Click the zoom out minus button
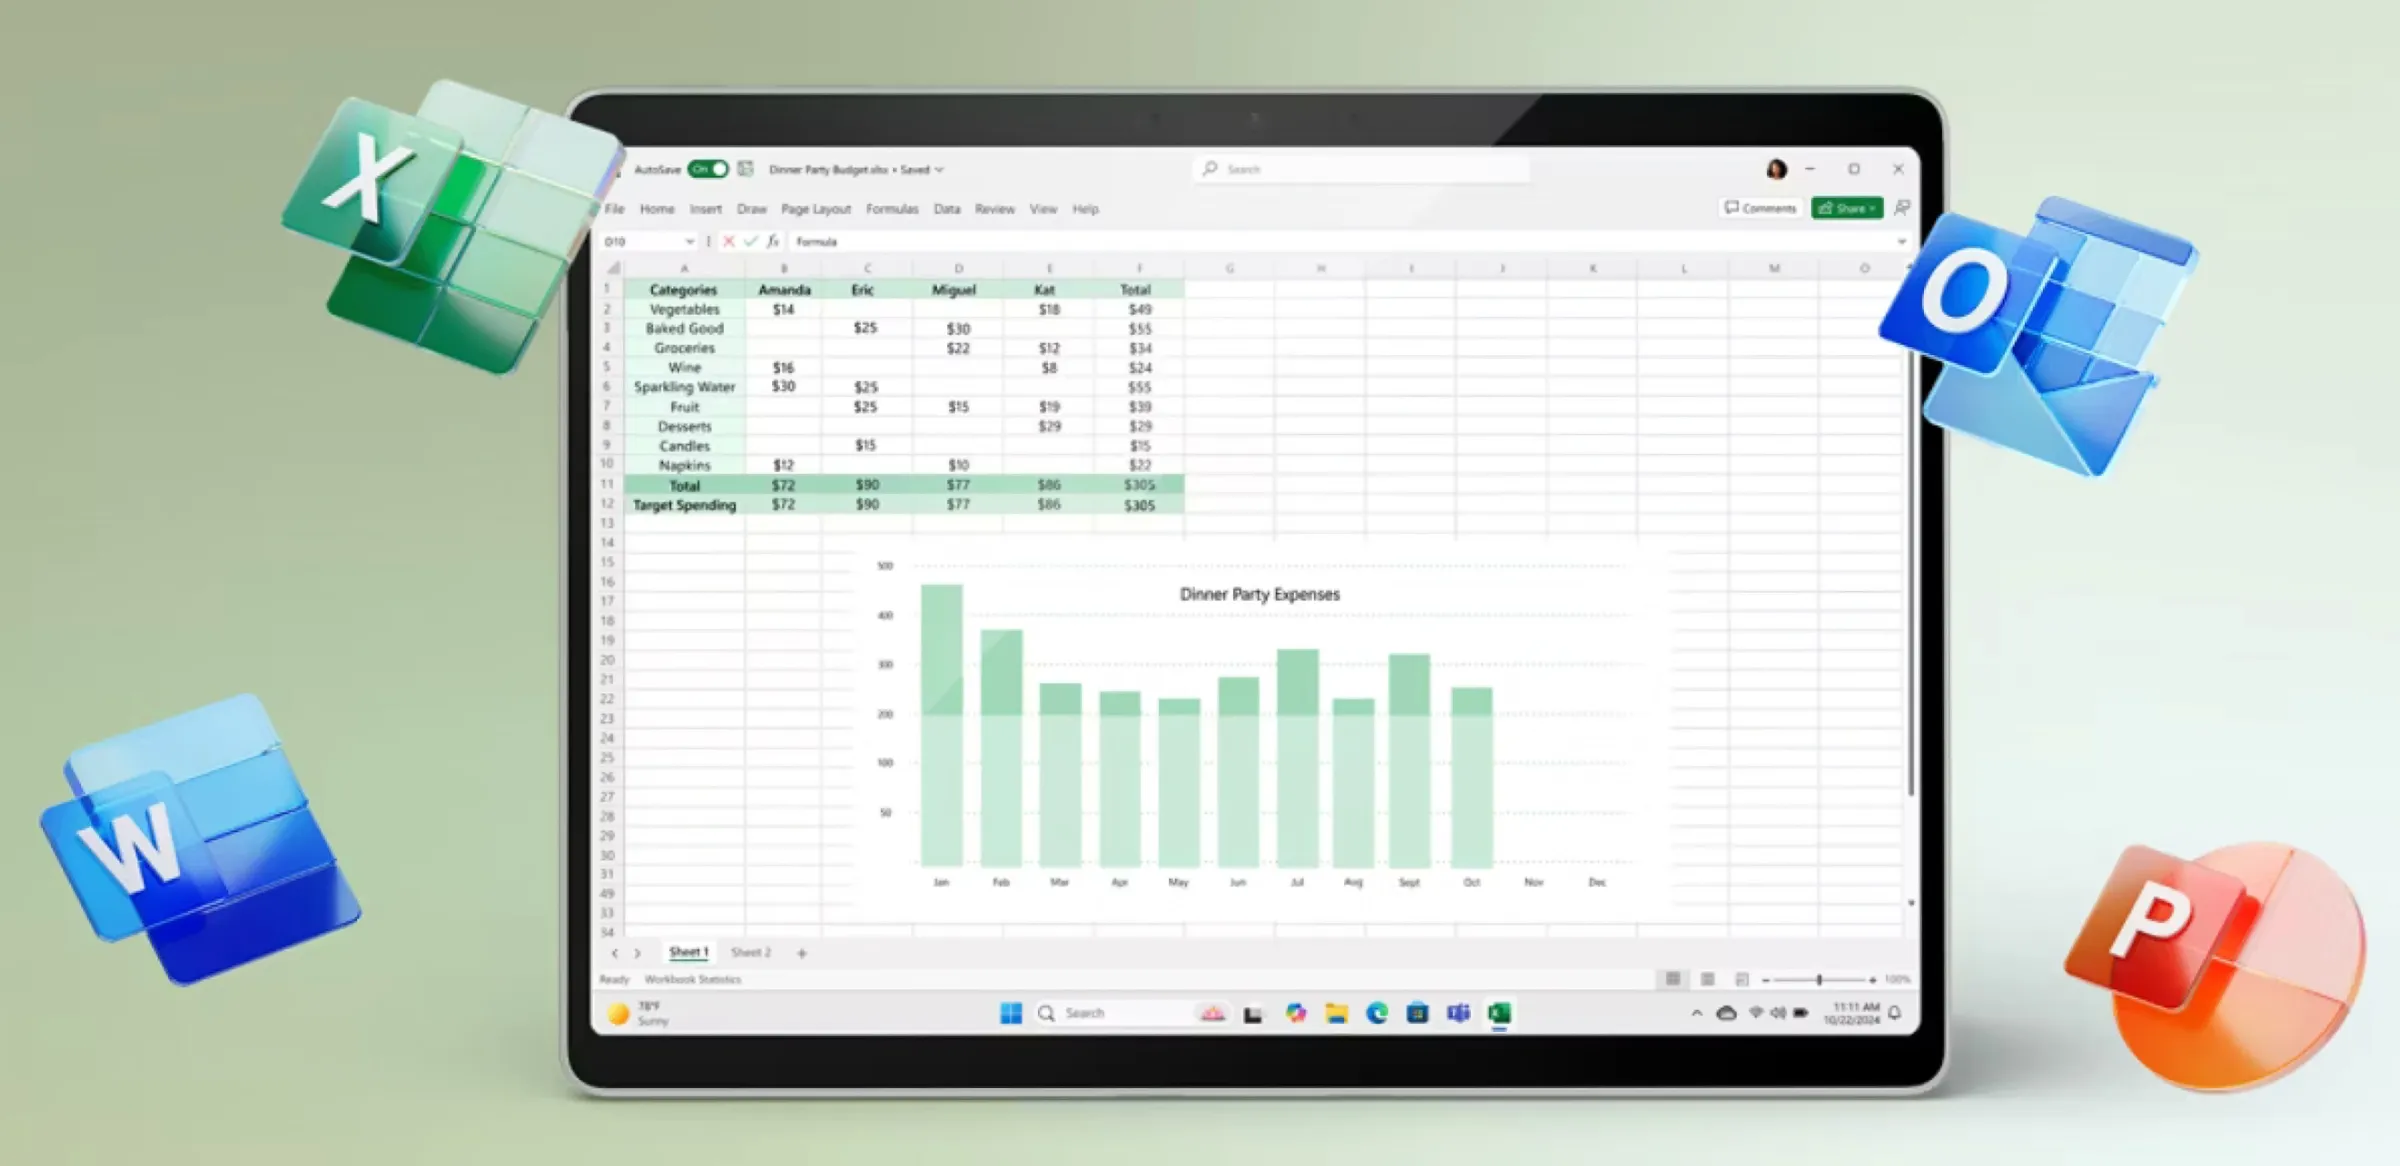Viewport: 2400px width, 1166px height. (1765, 980)
